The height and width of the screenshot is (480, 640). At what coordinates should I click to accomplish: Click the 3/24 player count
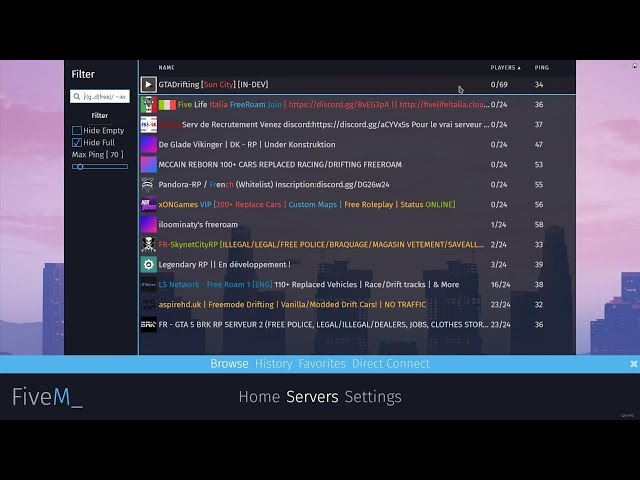(x=498, y=264)
